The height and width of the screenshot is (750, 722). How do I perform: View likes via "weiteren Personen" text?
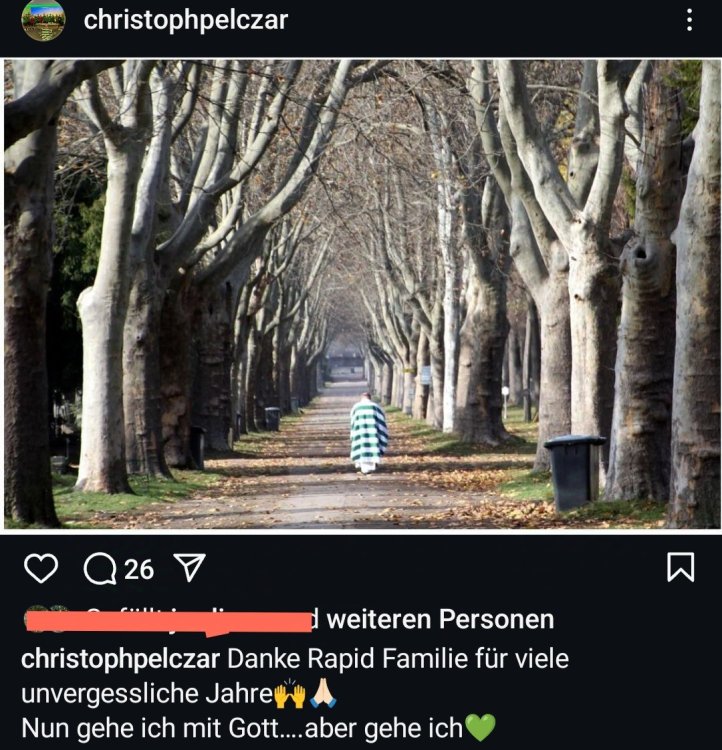pos(440,619)
